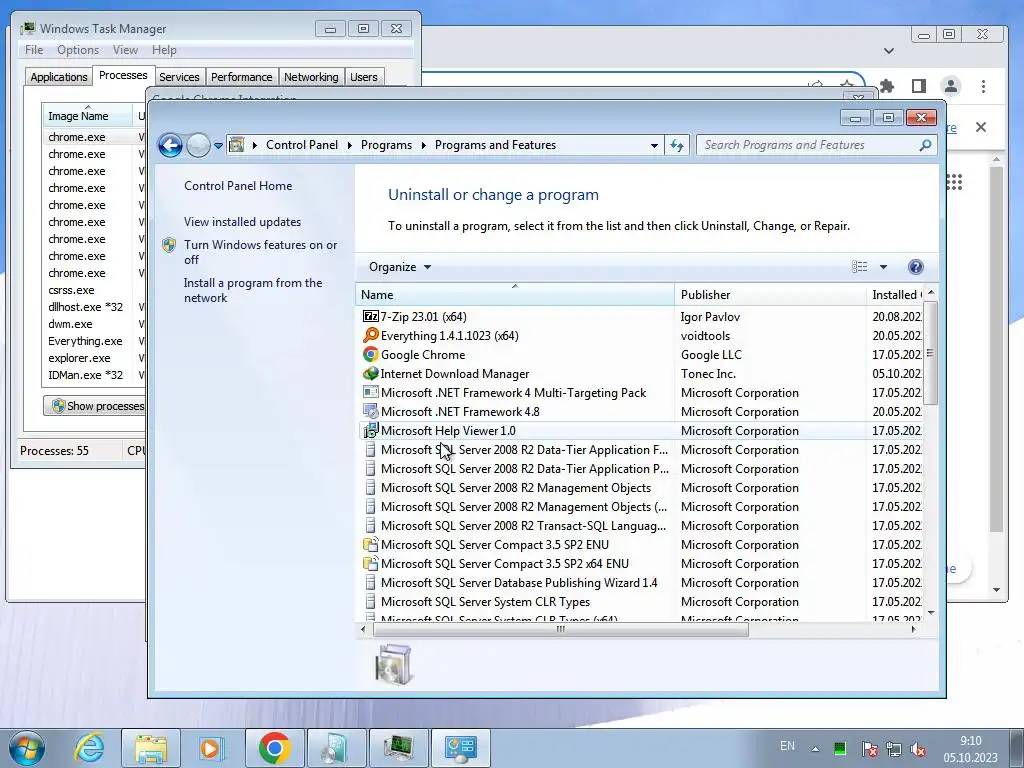Click the vertical scrollbar of programs list
This screenshot has height=768, width=1024.
pyautogui.click(x=931, y=353)
